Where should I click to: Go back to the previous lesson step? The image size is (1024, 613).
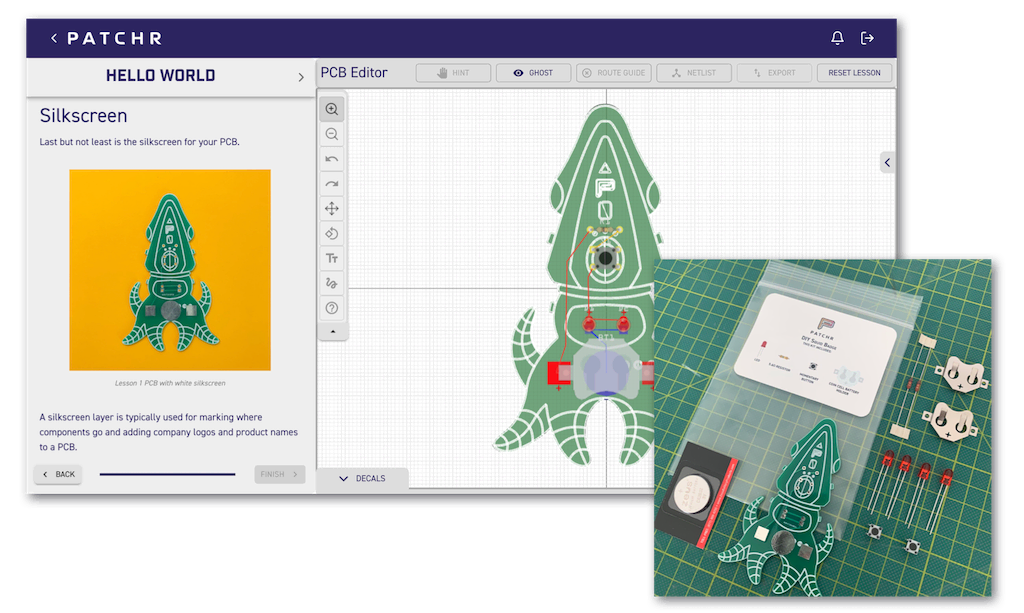coord(59,475)
